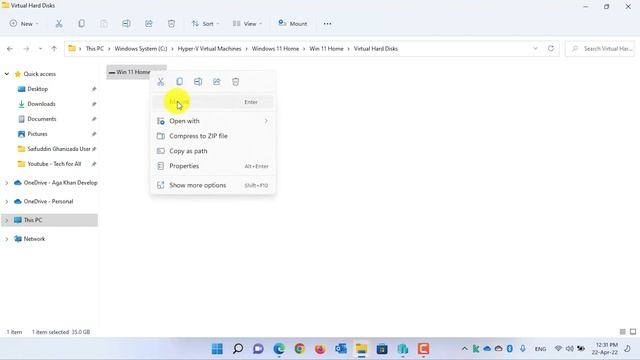The height and width of the screenshot is (360, 640).
Task: Select Compress to ZIP file
Action: tap(213, 136)
